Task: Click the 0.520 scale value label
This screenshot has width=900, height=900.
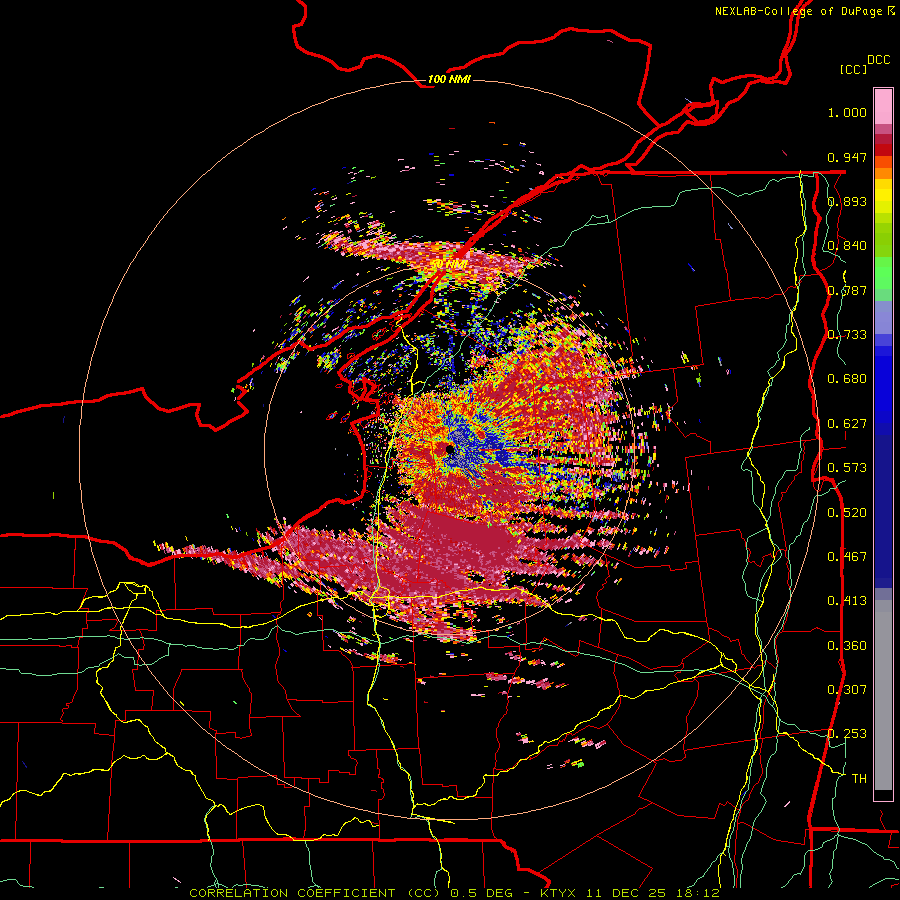Action: (847, 513)
